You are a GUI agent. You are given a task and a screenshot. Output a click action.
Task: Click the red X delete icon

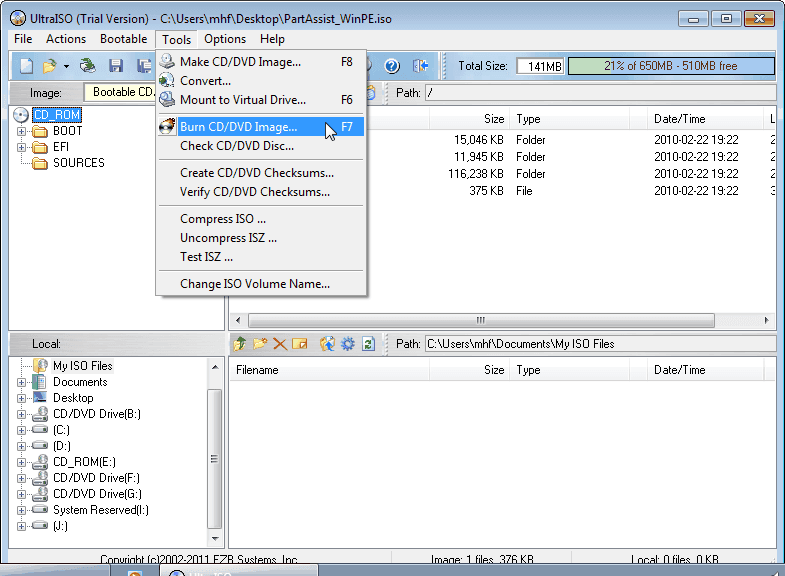[x=280, y=344]
